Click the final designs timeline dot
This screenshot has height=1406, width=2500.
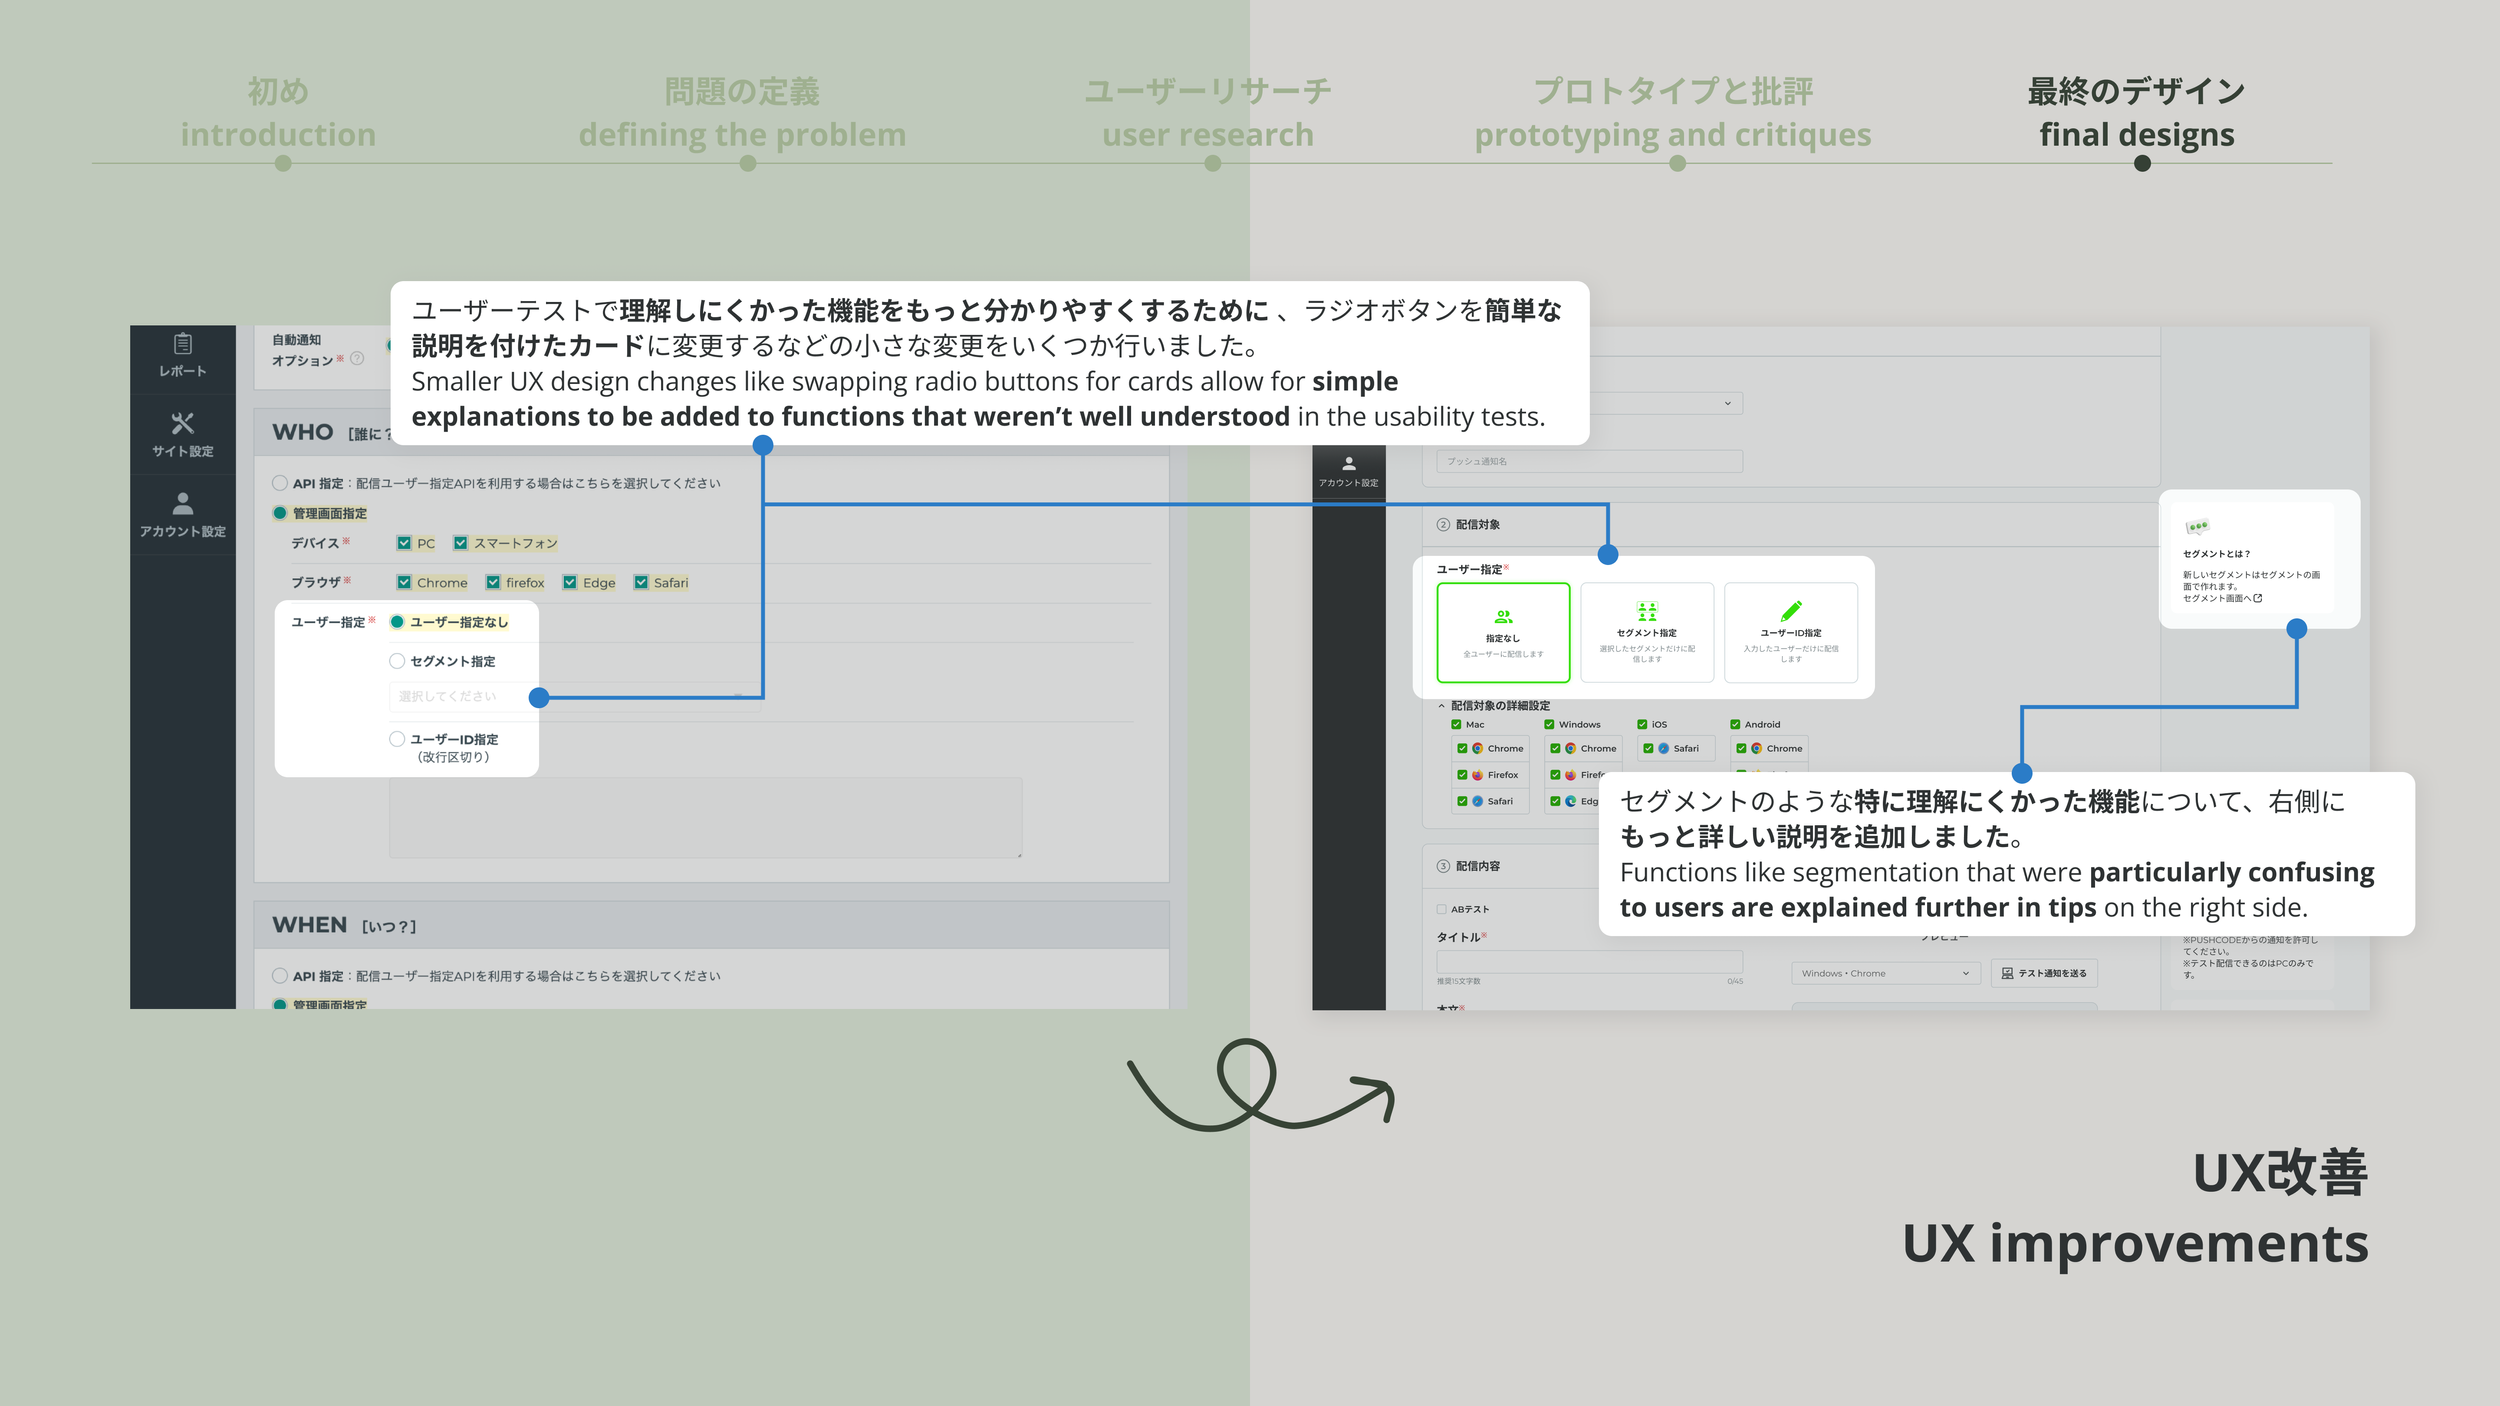[2141, 164]
